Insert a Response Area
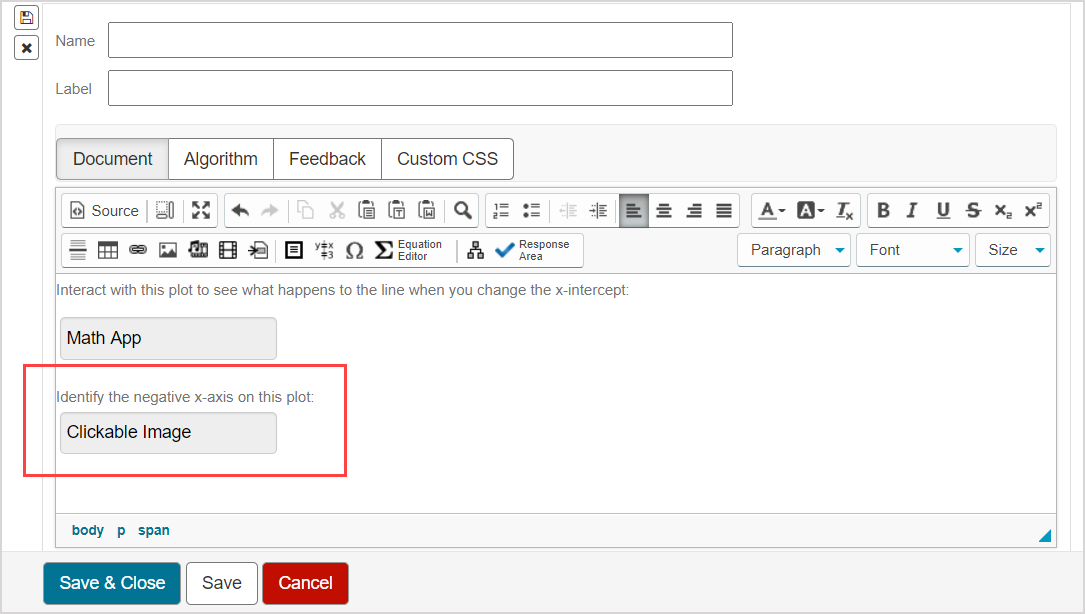1085x614 pixels. [x=532, y=250]
